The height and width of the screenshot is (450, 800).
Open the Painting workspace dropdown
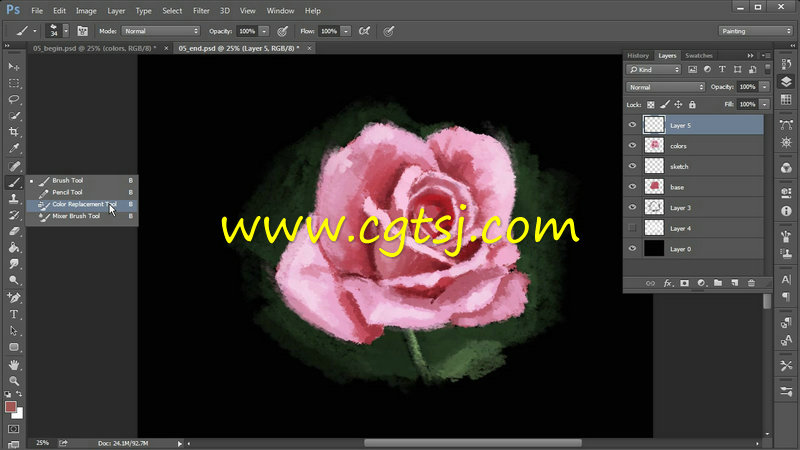point(755,31)
